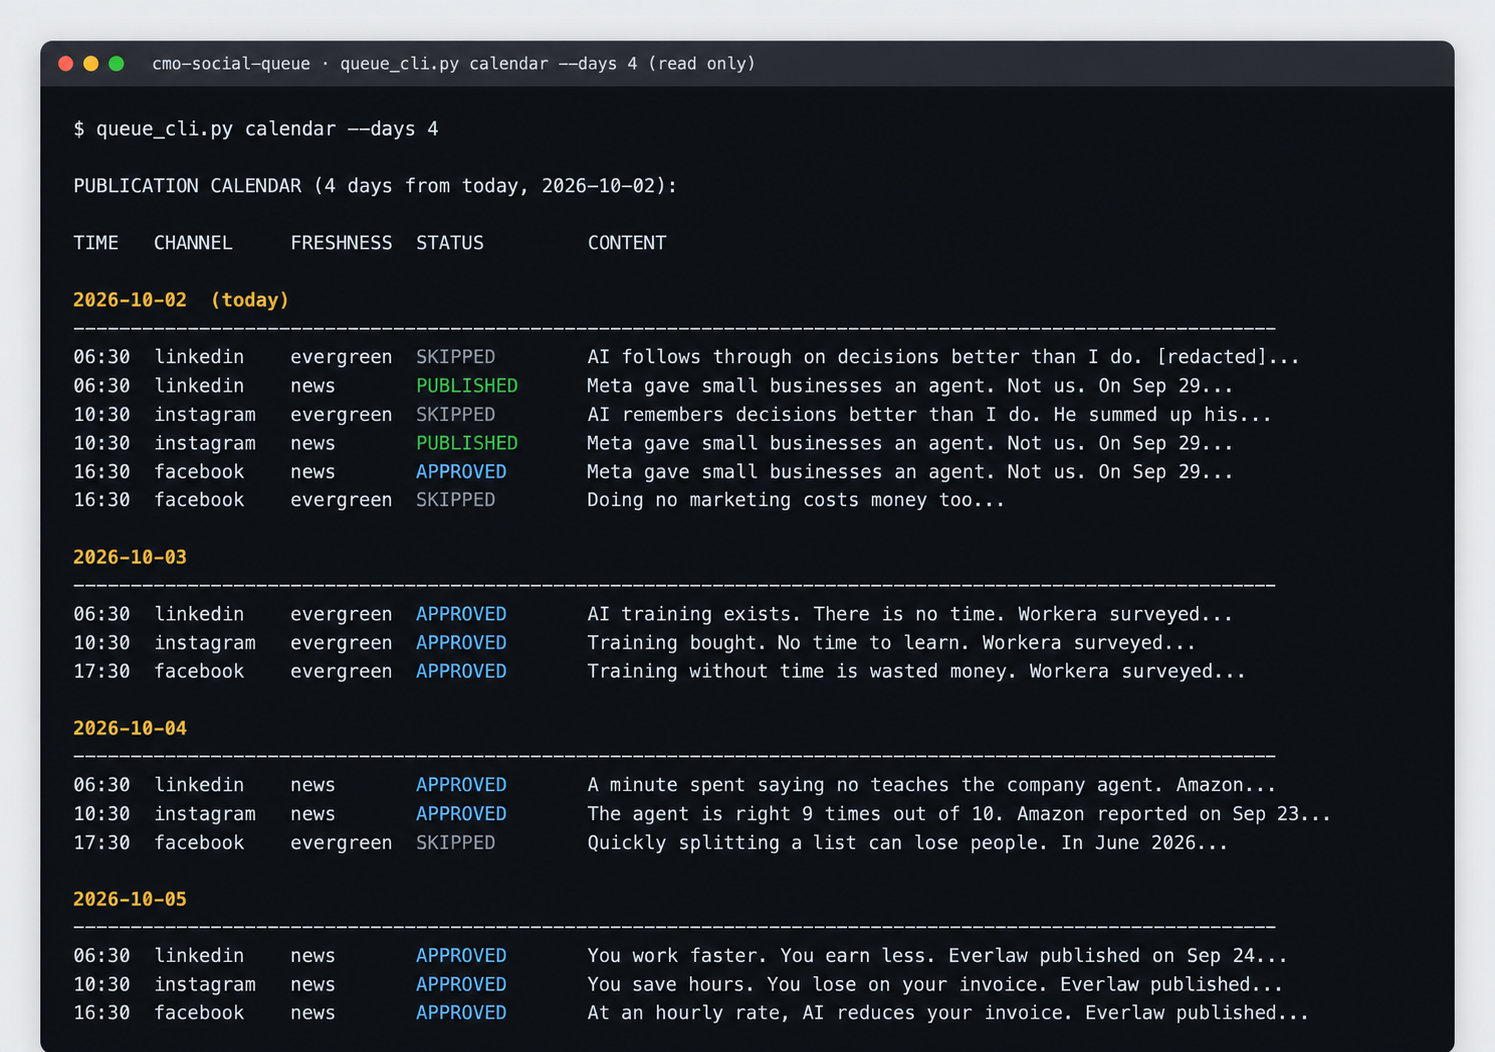The width and height of the screenshot is (1495, 1052).
Task: Click the CONTENT column header
Action: pyautogui.click(x=627, y=243)
